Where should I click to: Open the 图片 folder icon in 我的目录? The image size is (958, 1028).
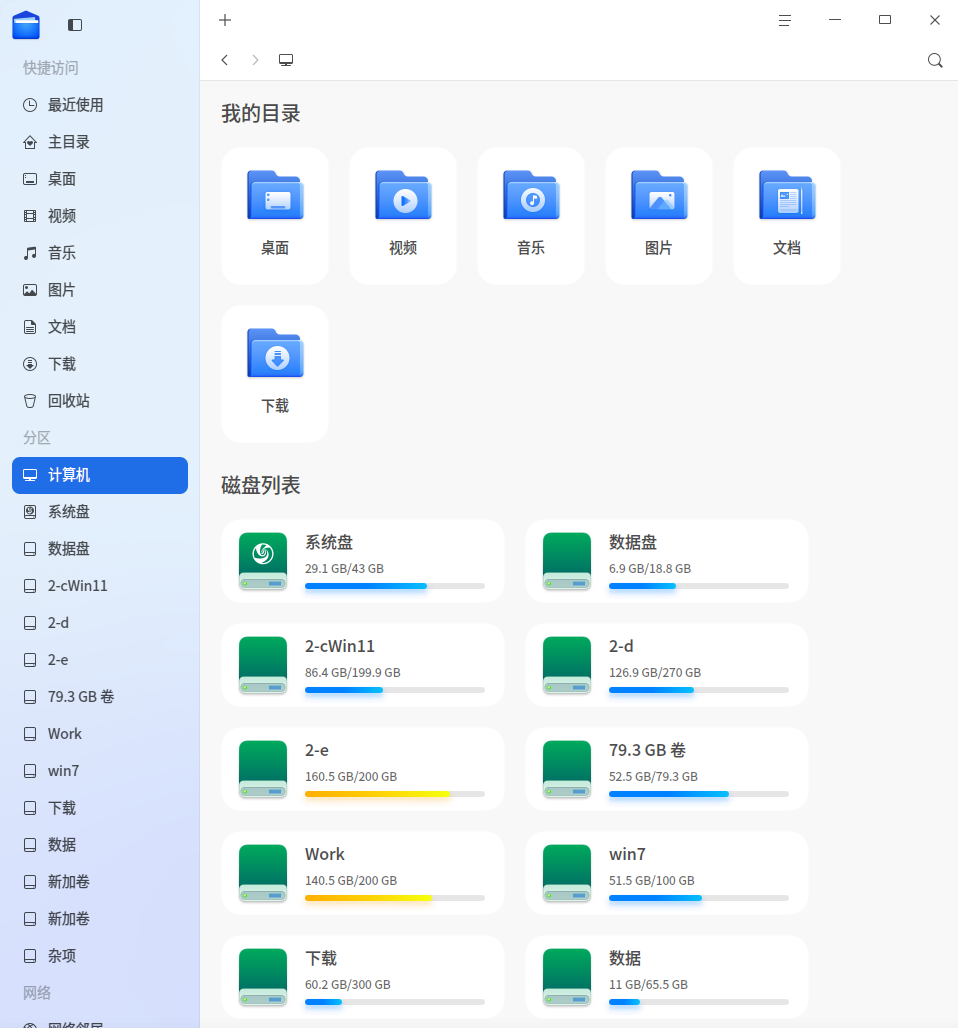tap(659, 195)
